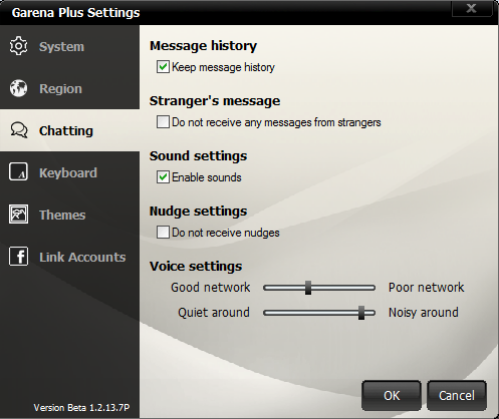This screenshot has height=419, width=499.
Task: Check Do not receive nudges
Action: 163,232
